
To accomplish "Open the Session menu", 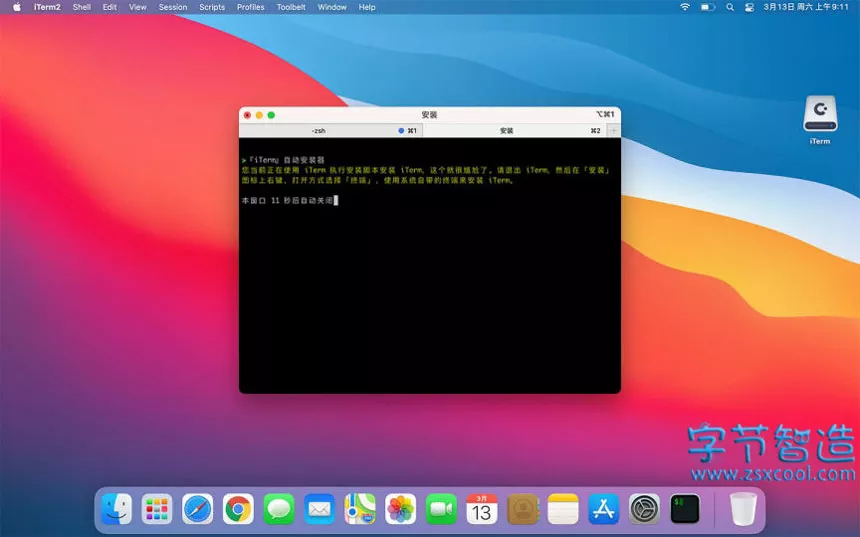I will pos(173,7).
